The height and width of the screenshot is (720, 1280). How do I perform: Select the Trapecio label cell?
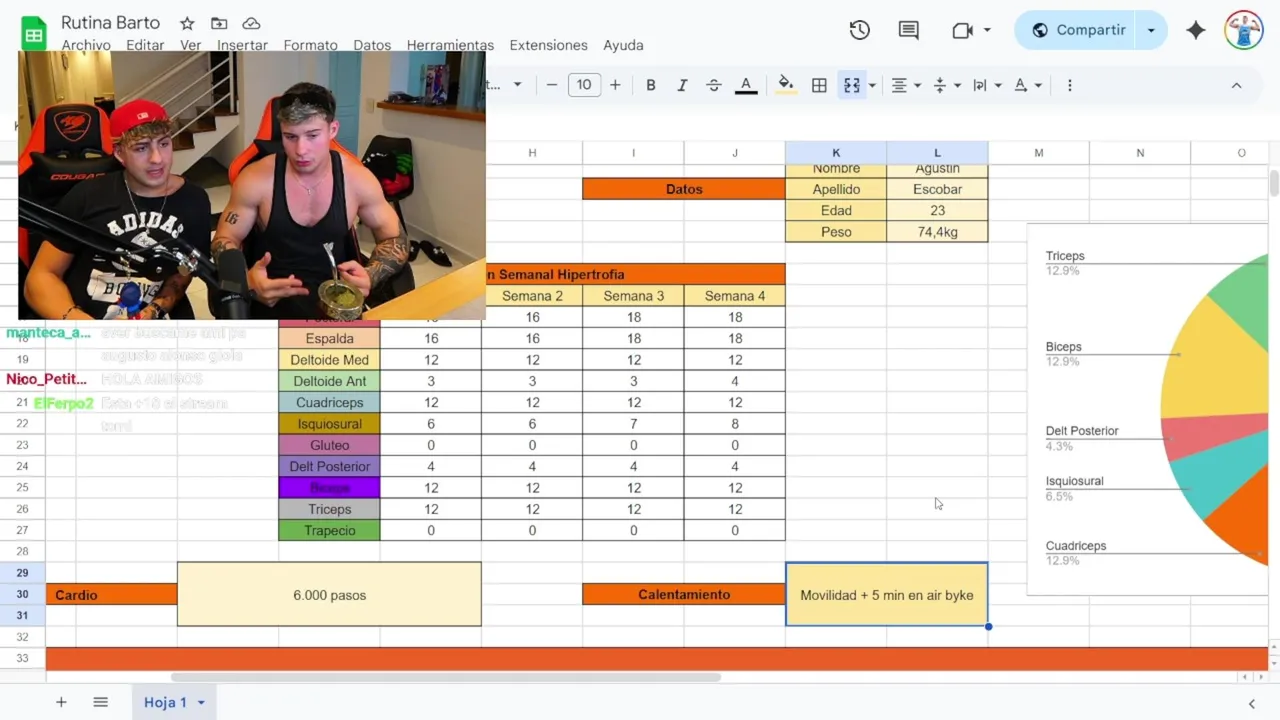329,531
